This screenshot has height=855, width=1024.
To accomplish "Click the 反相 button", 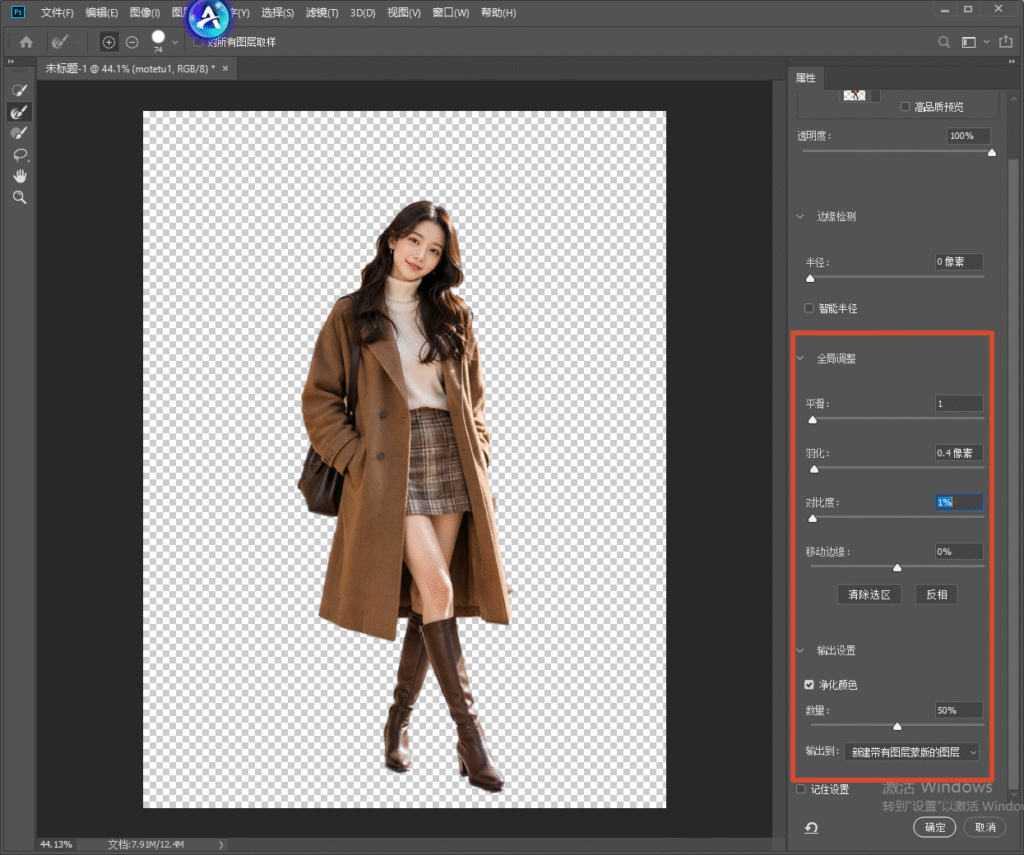I will [936, 594].
